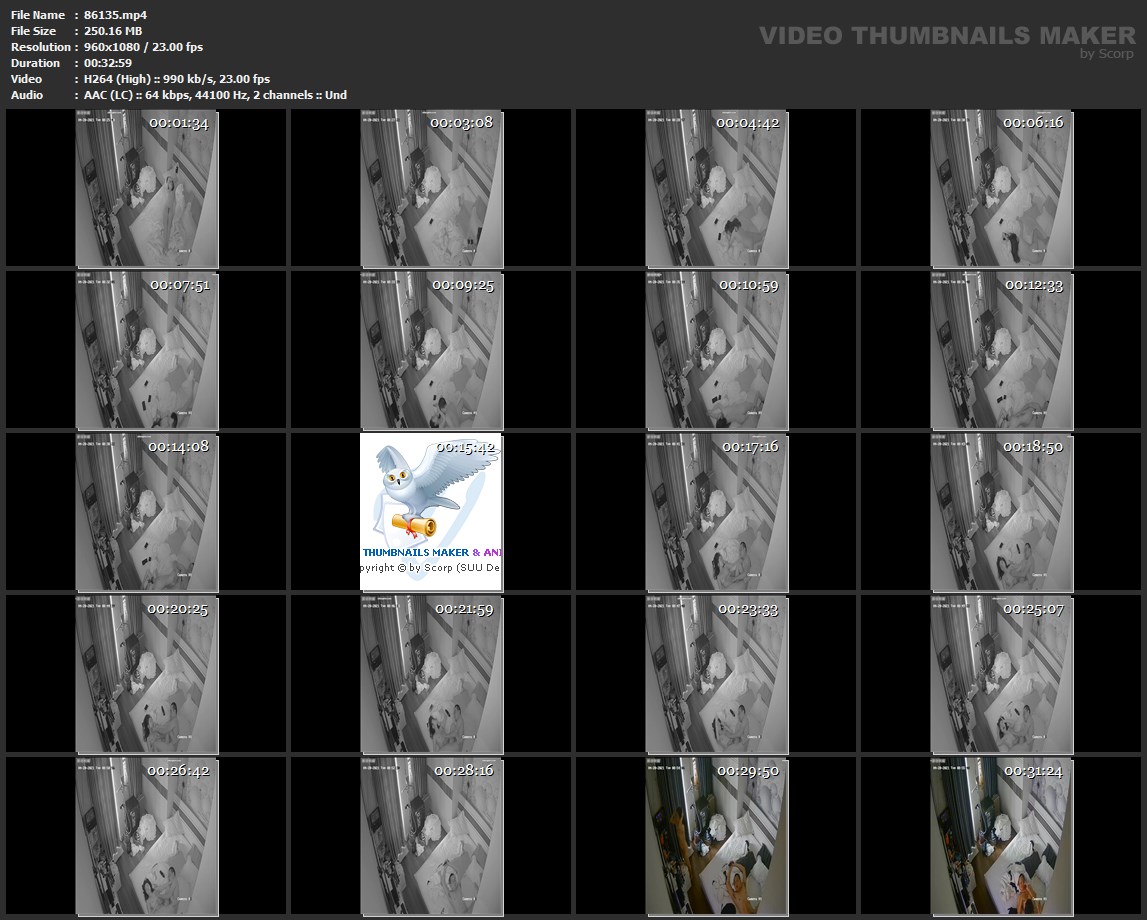Click the 00:20:25 frame thumbnail
Screen dimensions: 1147x920
pos(147,674)
